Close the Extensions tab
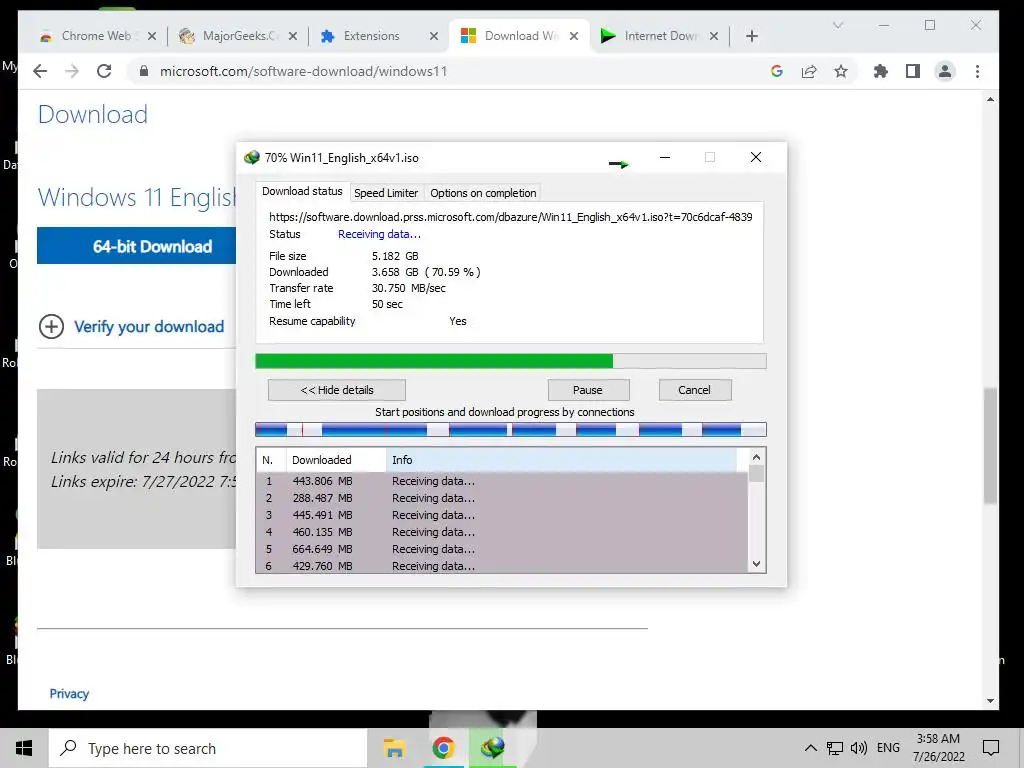Viewport: 1024px width, 768px height. 434,36
